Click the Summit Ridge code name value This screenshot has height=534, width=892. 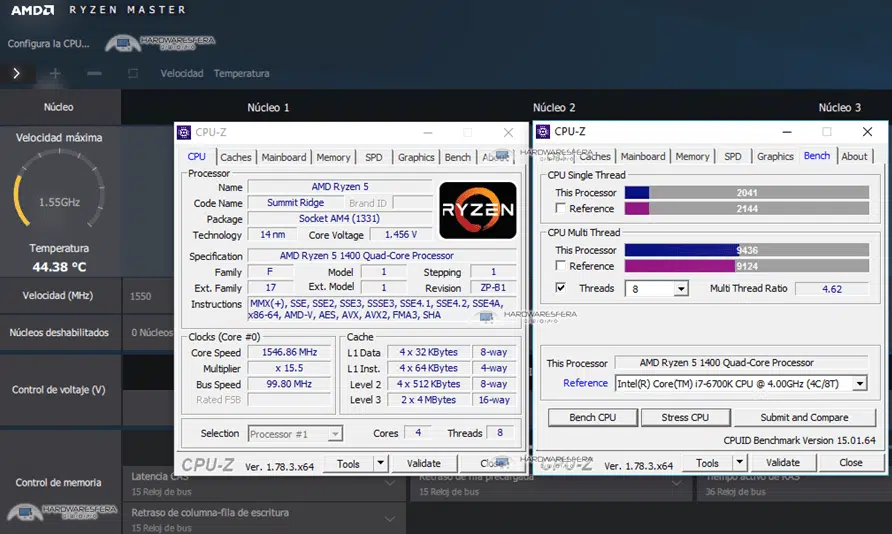tap(296, 202)
